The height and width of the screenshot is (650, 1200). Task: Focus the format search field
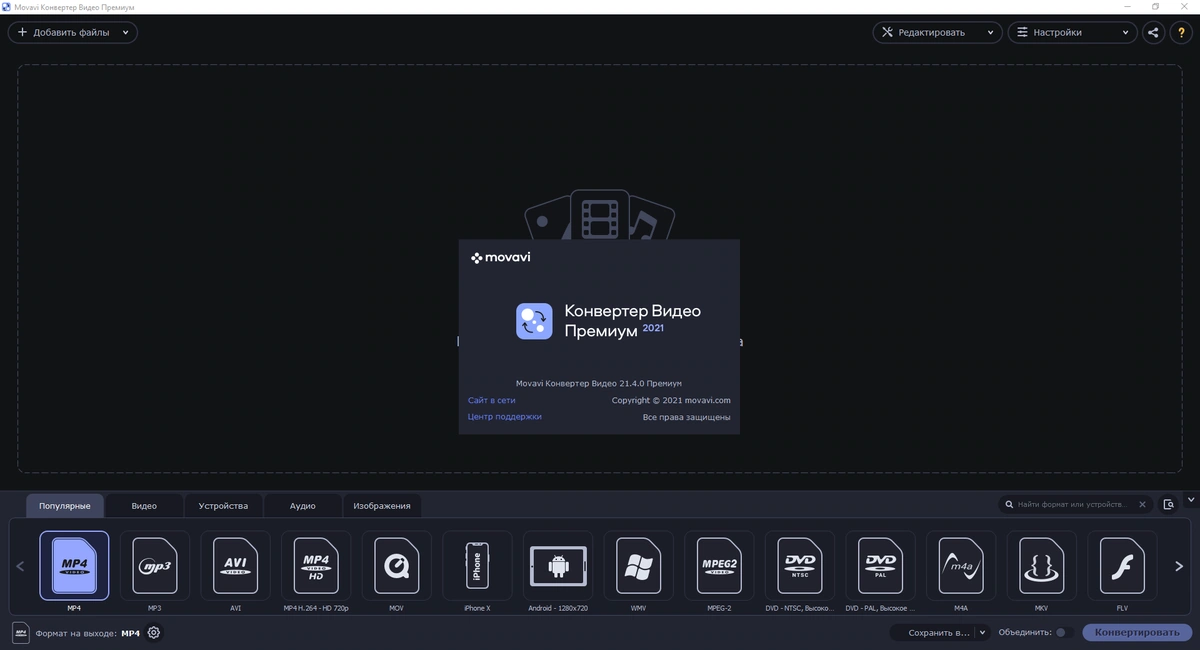pos(1076,505)
